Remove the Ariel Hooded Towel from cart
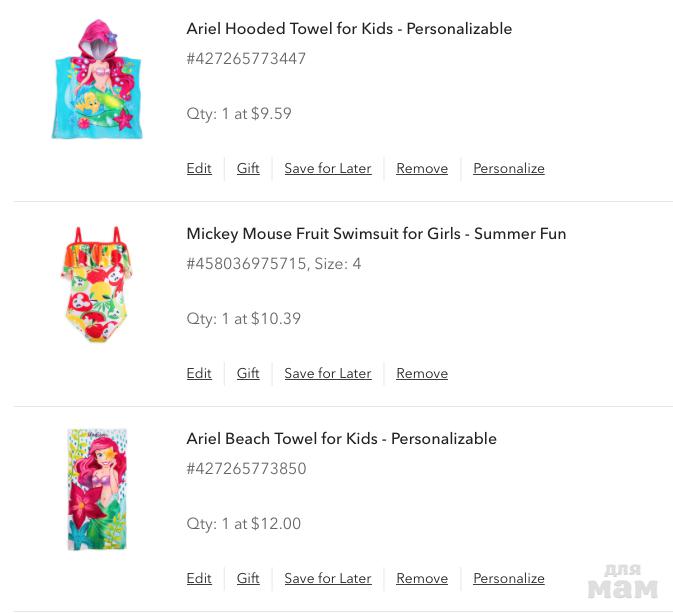 422,168
